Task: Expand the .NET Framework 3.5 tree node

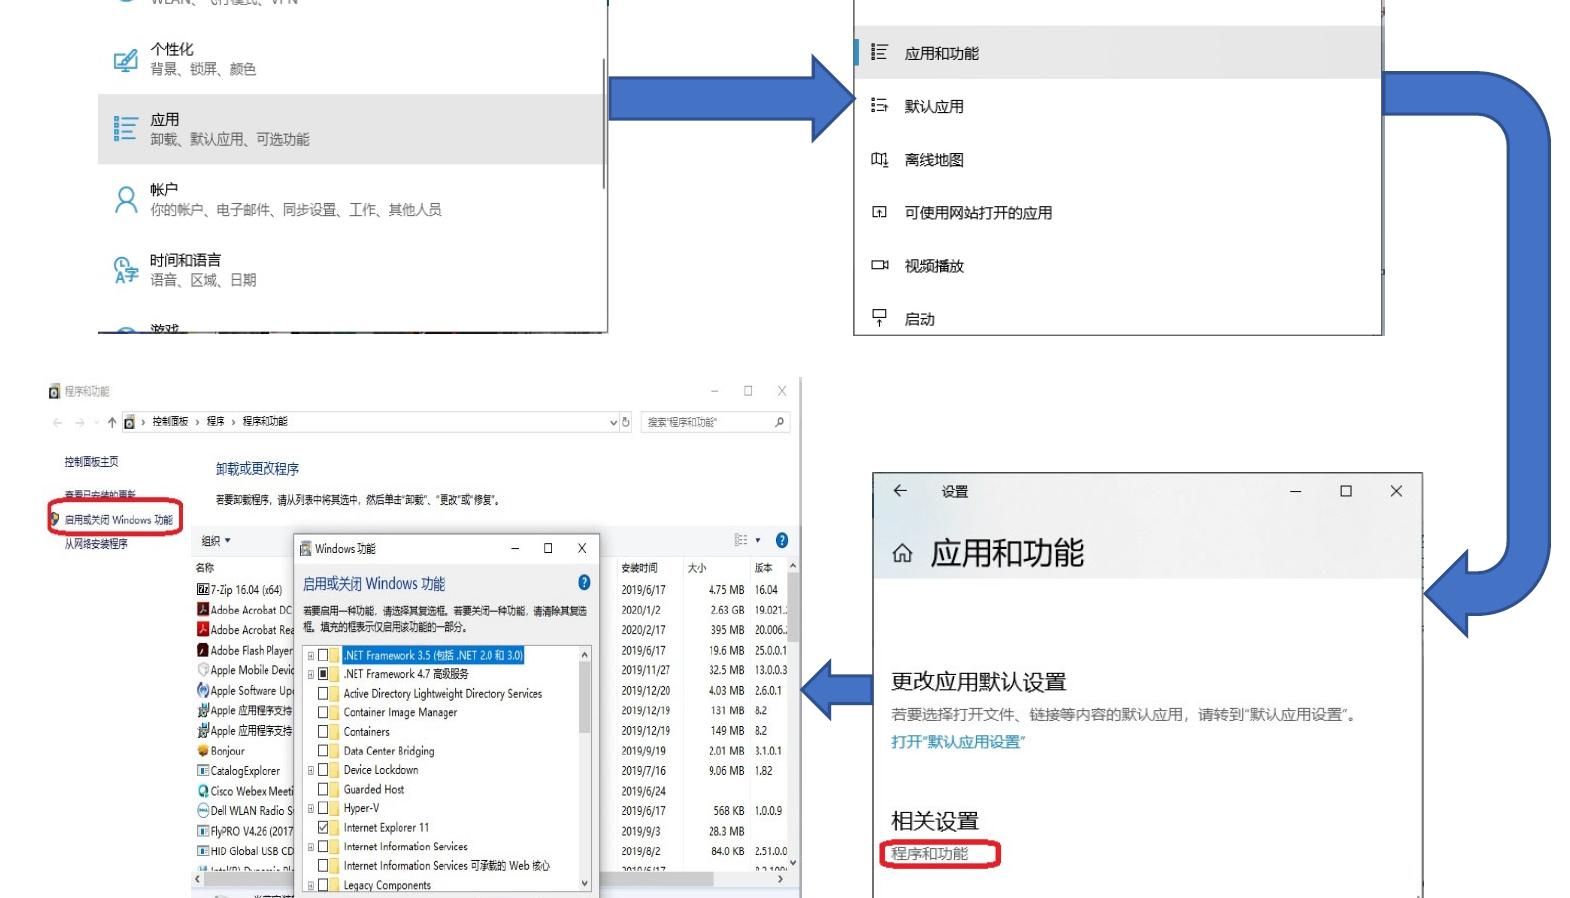Action: click(x=310, y=656)
